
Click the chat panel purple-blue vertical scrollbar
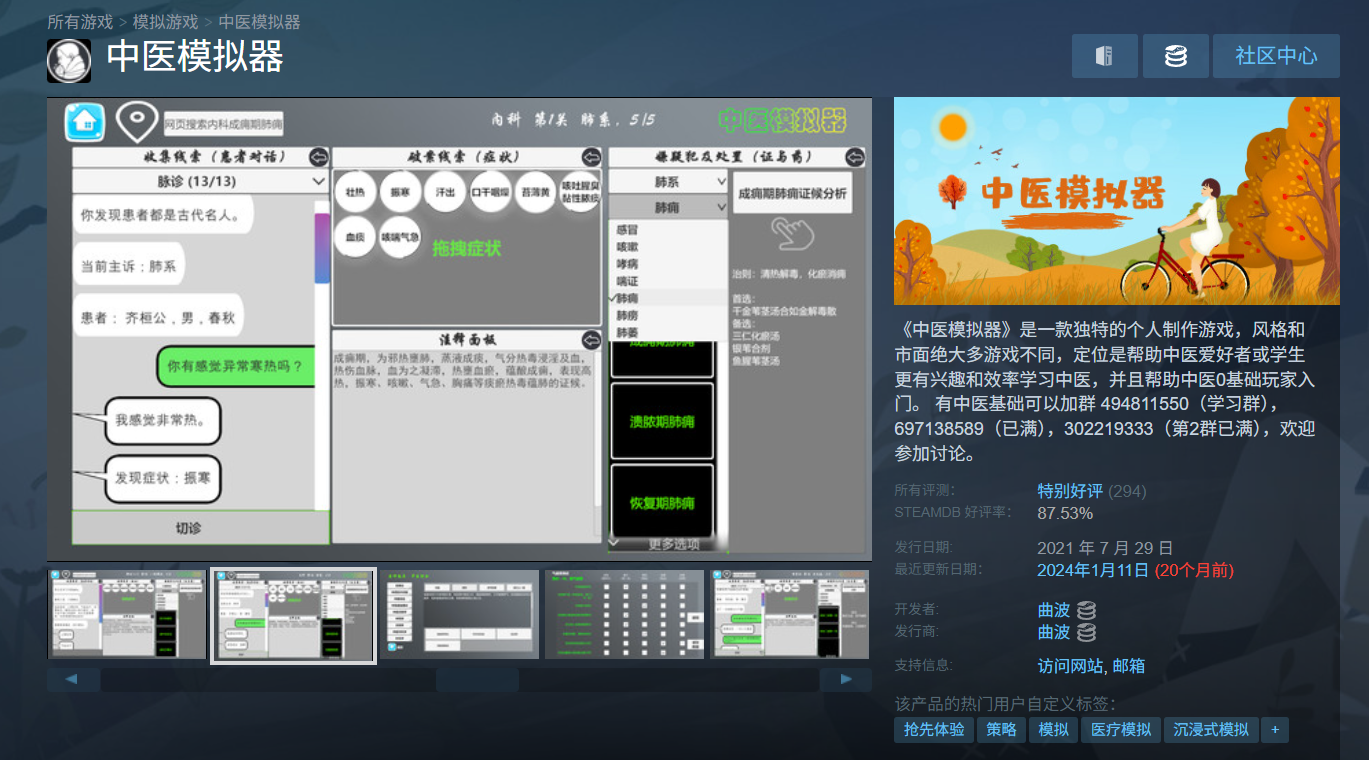pyautogui.click(x=321, y=248)
